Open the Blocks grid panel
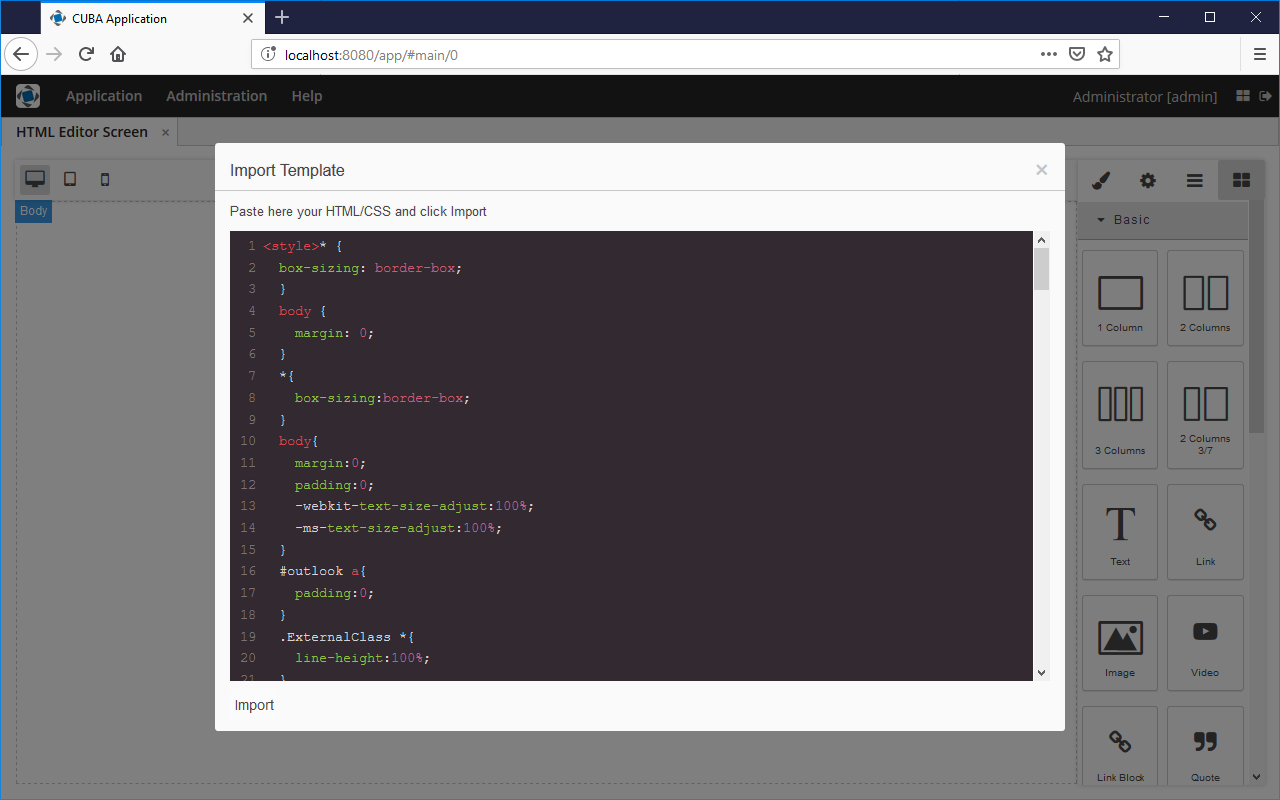The image size is (1280, 800). (x=1241, y=180)
